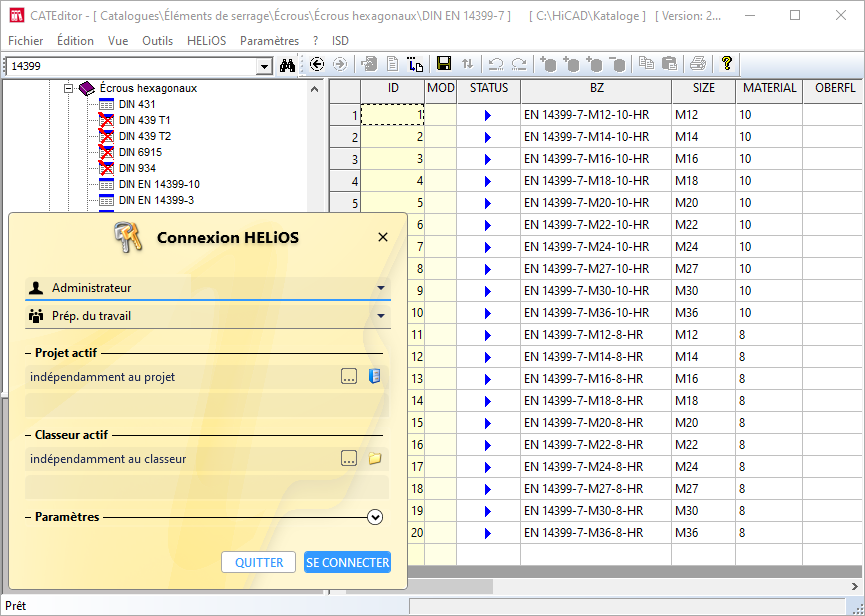Image resolution: width=865 pixels, height=616 pixels.
Task: Go back with the left arrow icon
Action: [x=317, y=65]
